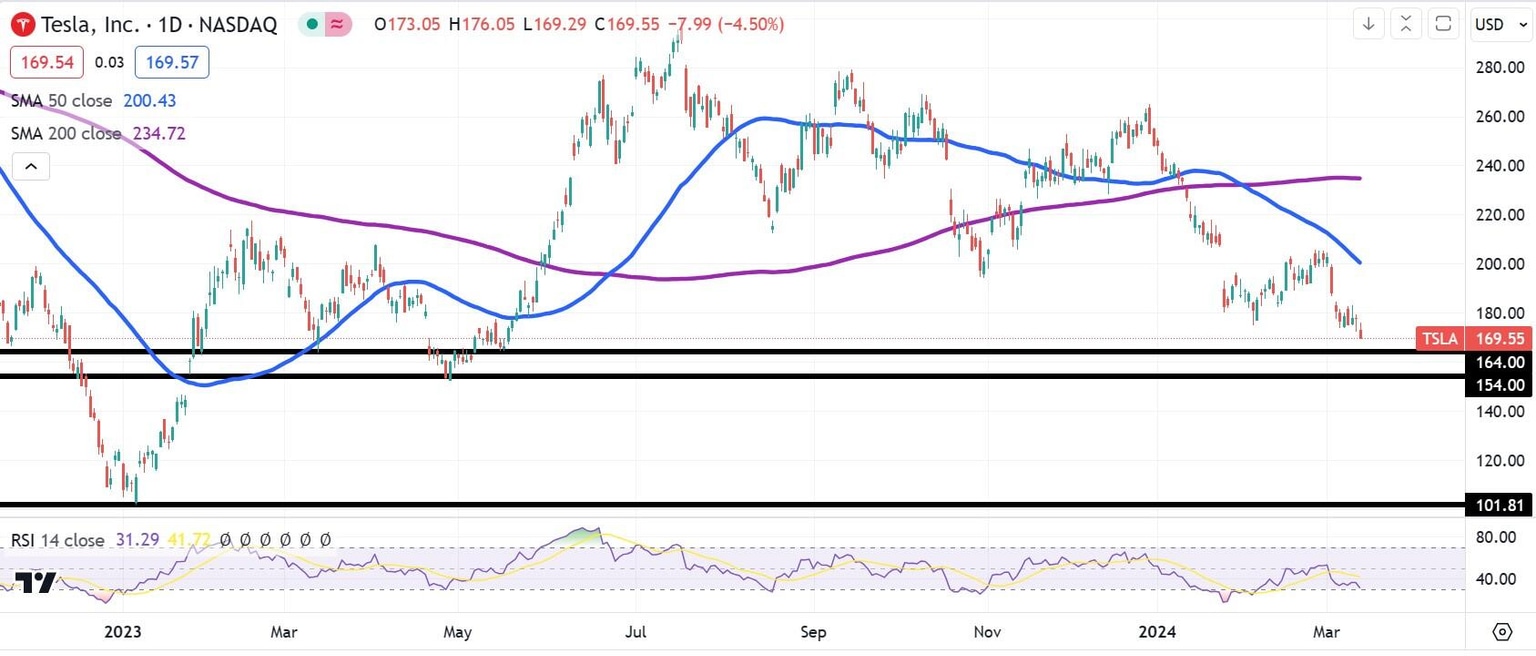Click the 2024 label on time axis

pos(1156,632)
